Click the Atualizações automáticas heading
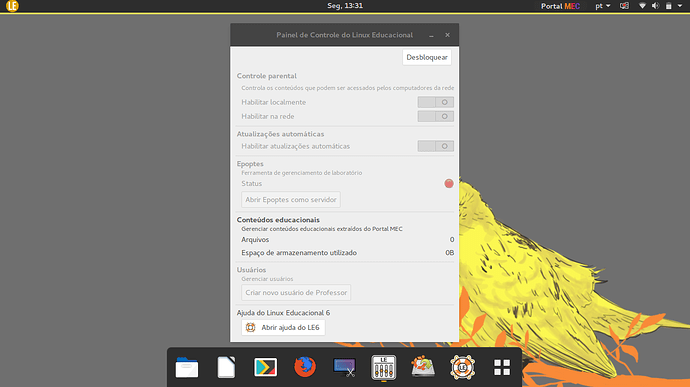This screenshot has width=690, height=387. coord(280,134)
